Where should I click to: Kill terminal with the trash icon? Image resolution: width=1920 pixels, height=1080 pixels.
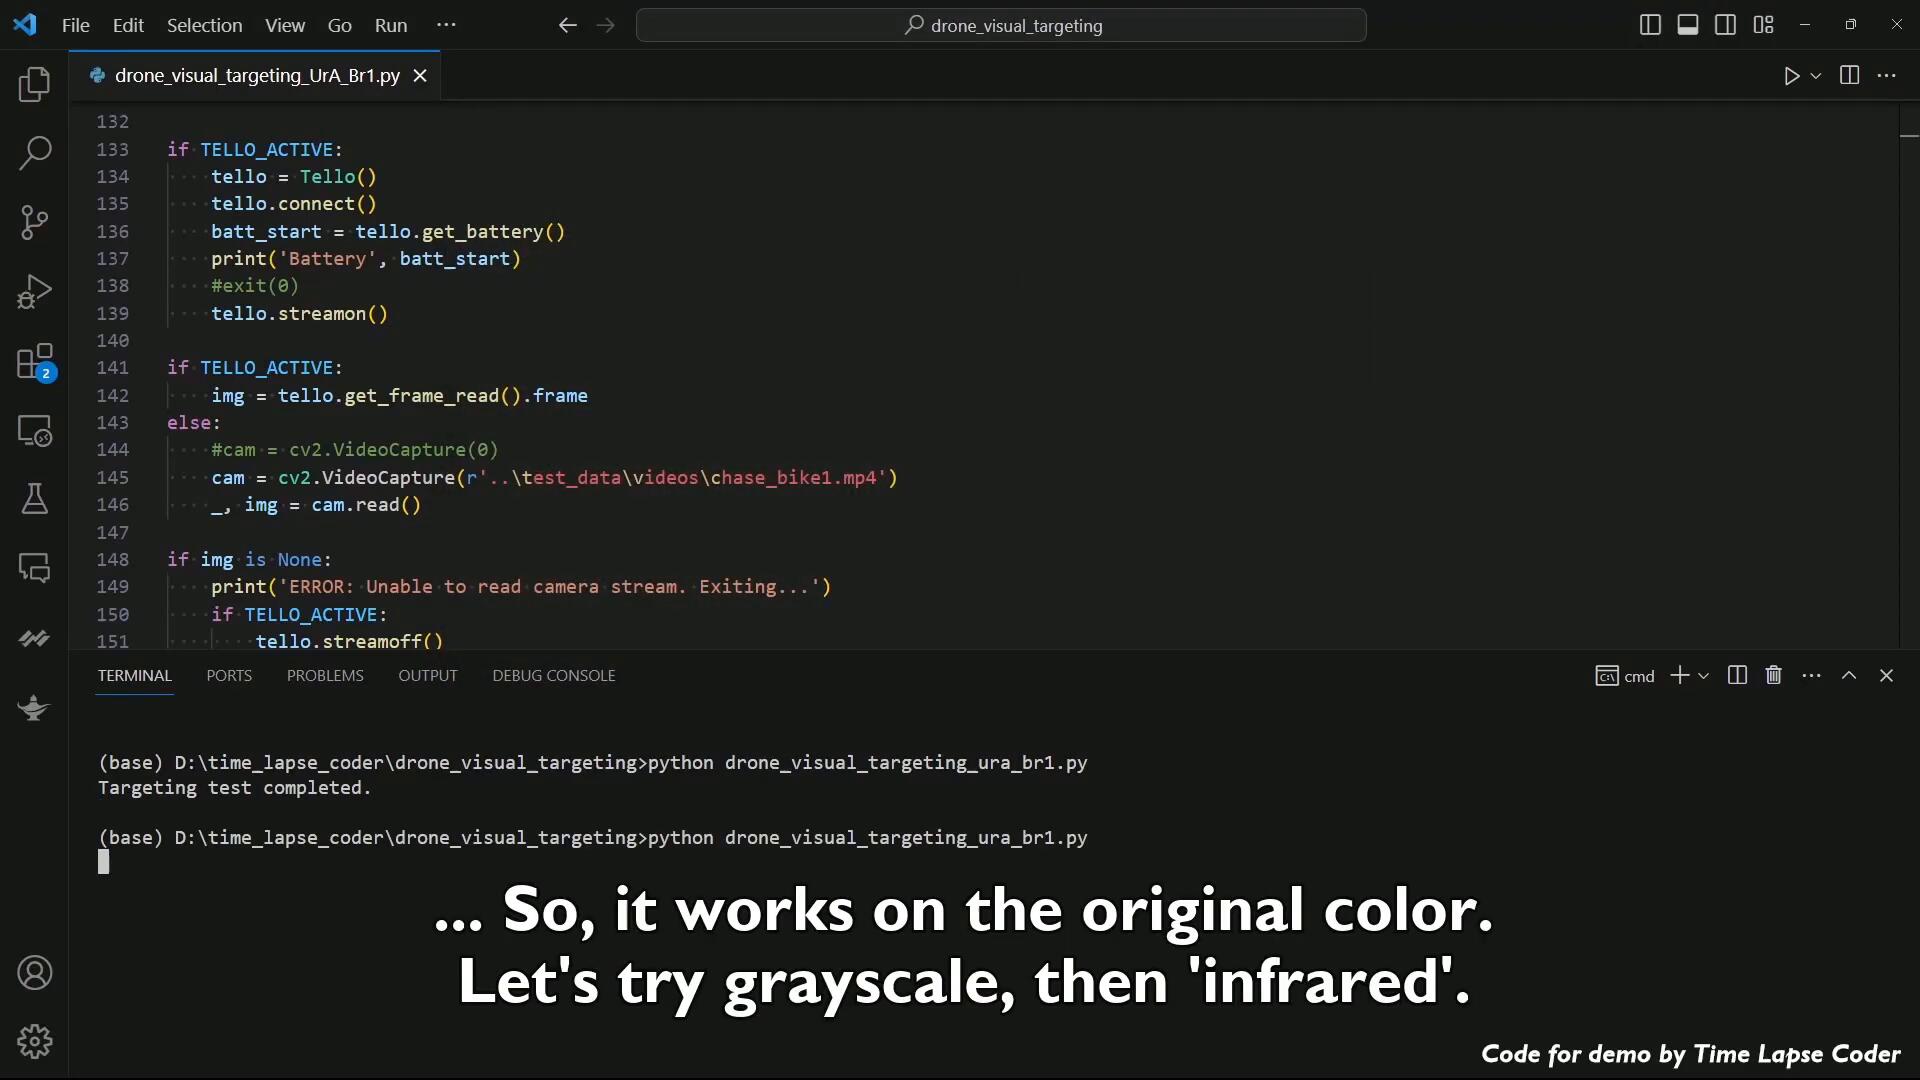pyautogui.click(x=1774, y=676)
